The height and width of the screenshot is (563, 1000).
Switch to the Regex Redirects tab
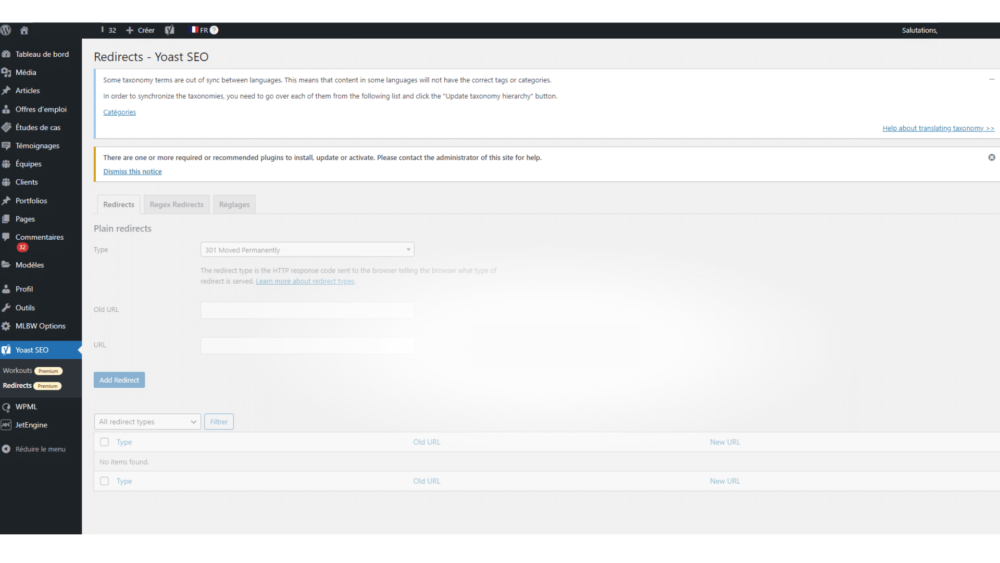pos(177,205)
